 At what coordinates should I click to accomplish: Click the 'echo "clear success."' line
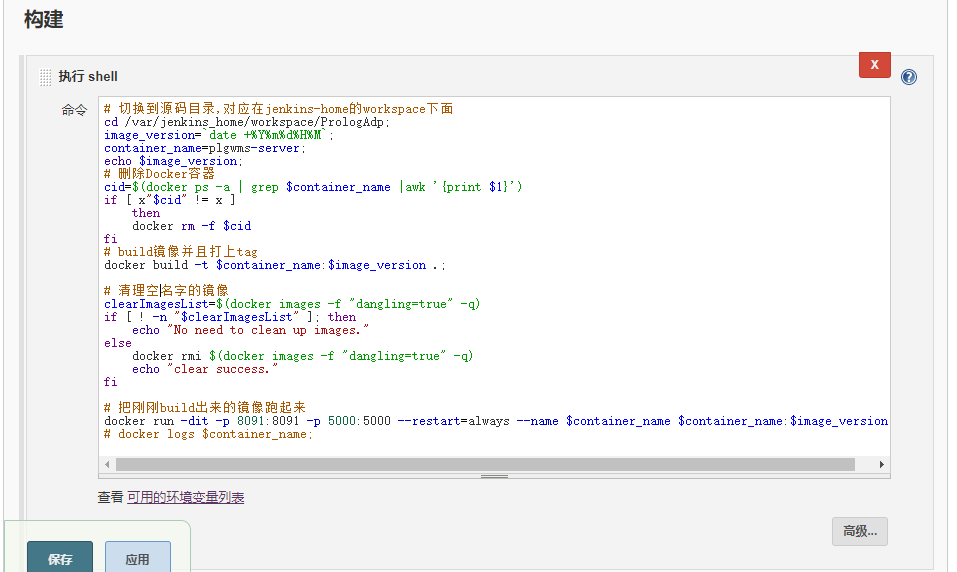click(205, 369)
